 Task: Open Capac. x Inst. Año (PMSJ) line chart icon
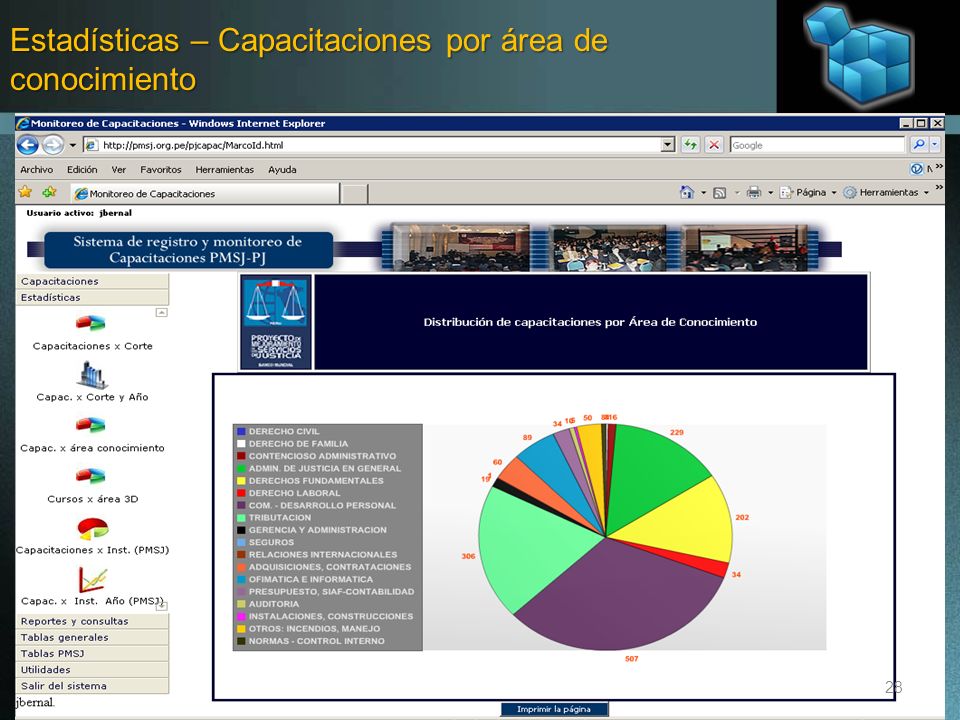(x=93, y=580)
